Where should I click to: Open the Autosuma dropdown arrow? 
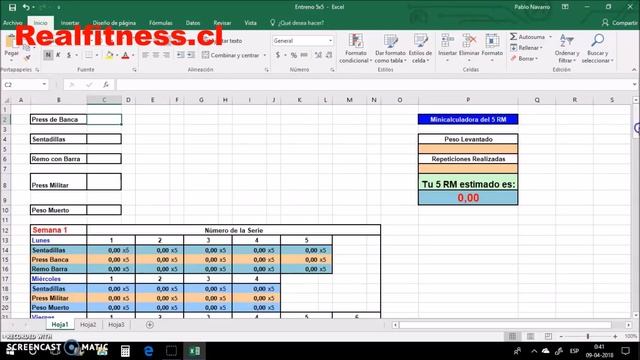(550, 37)
